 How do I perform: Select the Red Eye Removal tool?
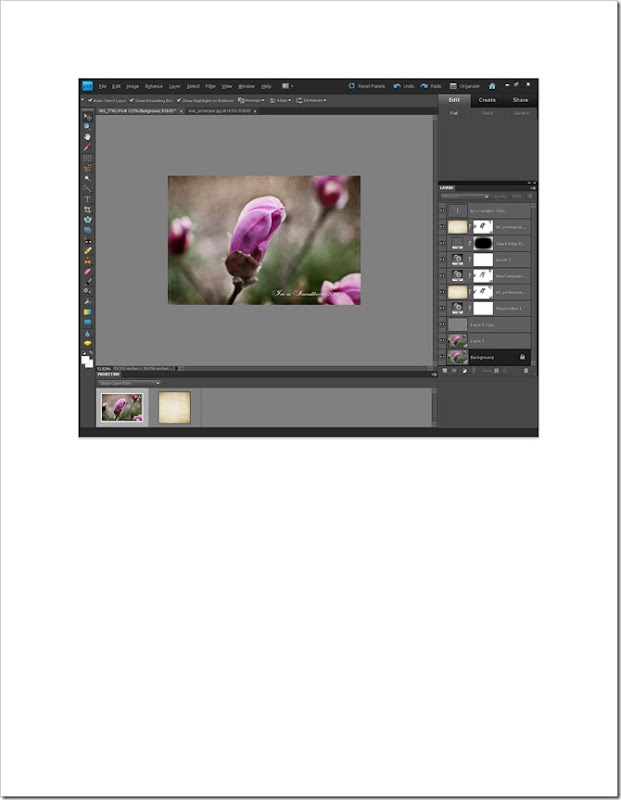tap(87, 241)
